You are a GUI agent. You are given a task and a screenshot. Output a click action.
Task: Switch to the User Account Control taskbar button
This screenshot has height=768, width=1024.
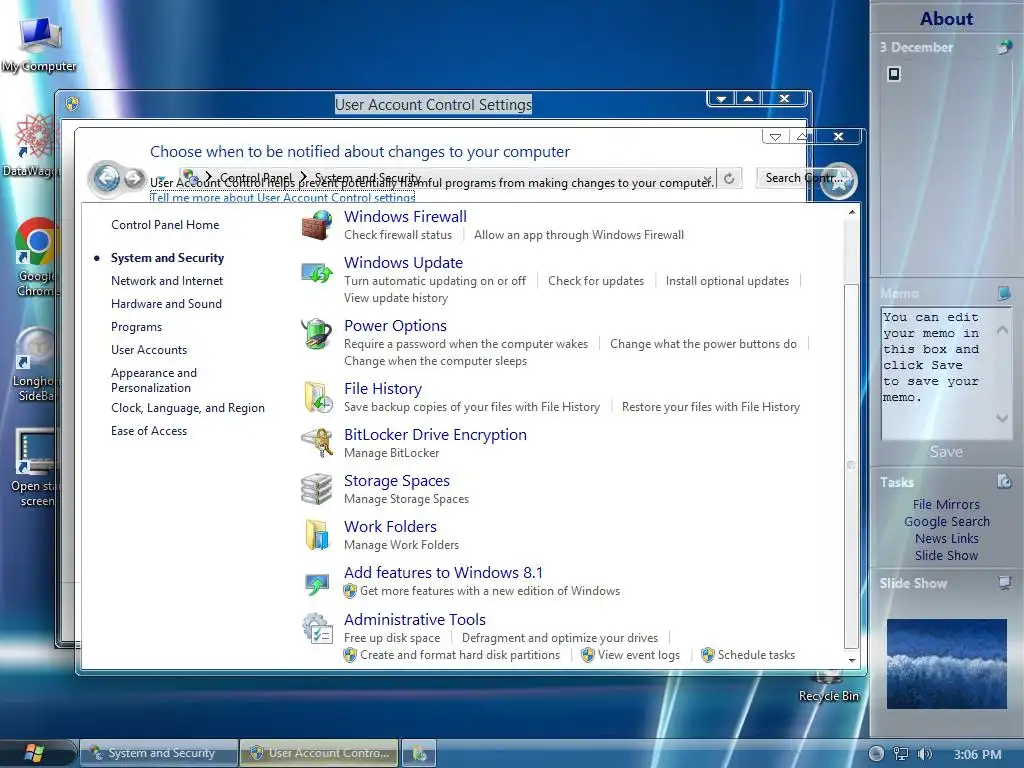pyautogui.click(x=319, y=753)
